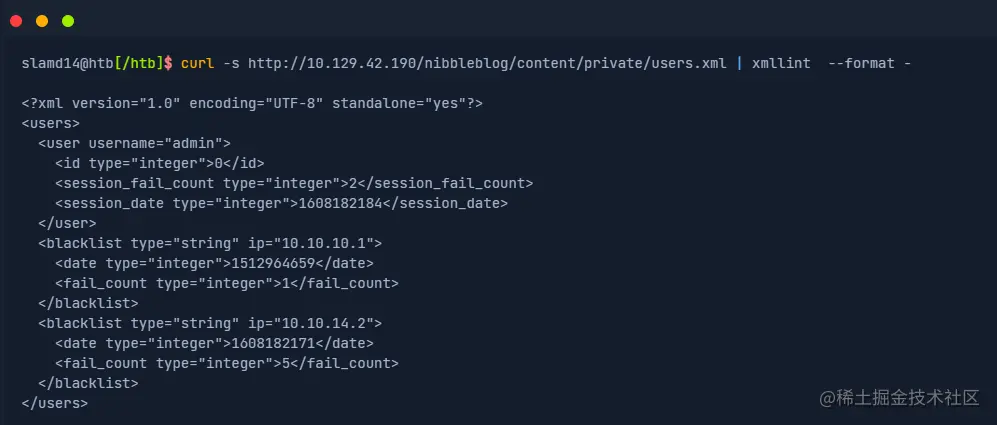This screenshot has height=425, width=997.
Task: Click the blacklist entry with ip 10.10.14.2
Action: 210,323
